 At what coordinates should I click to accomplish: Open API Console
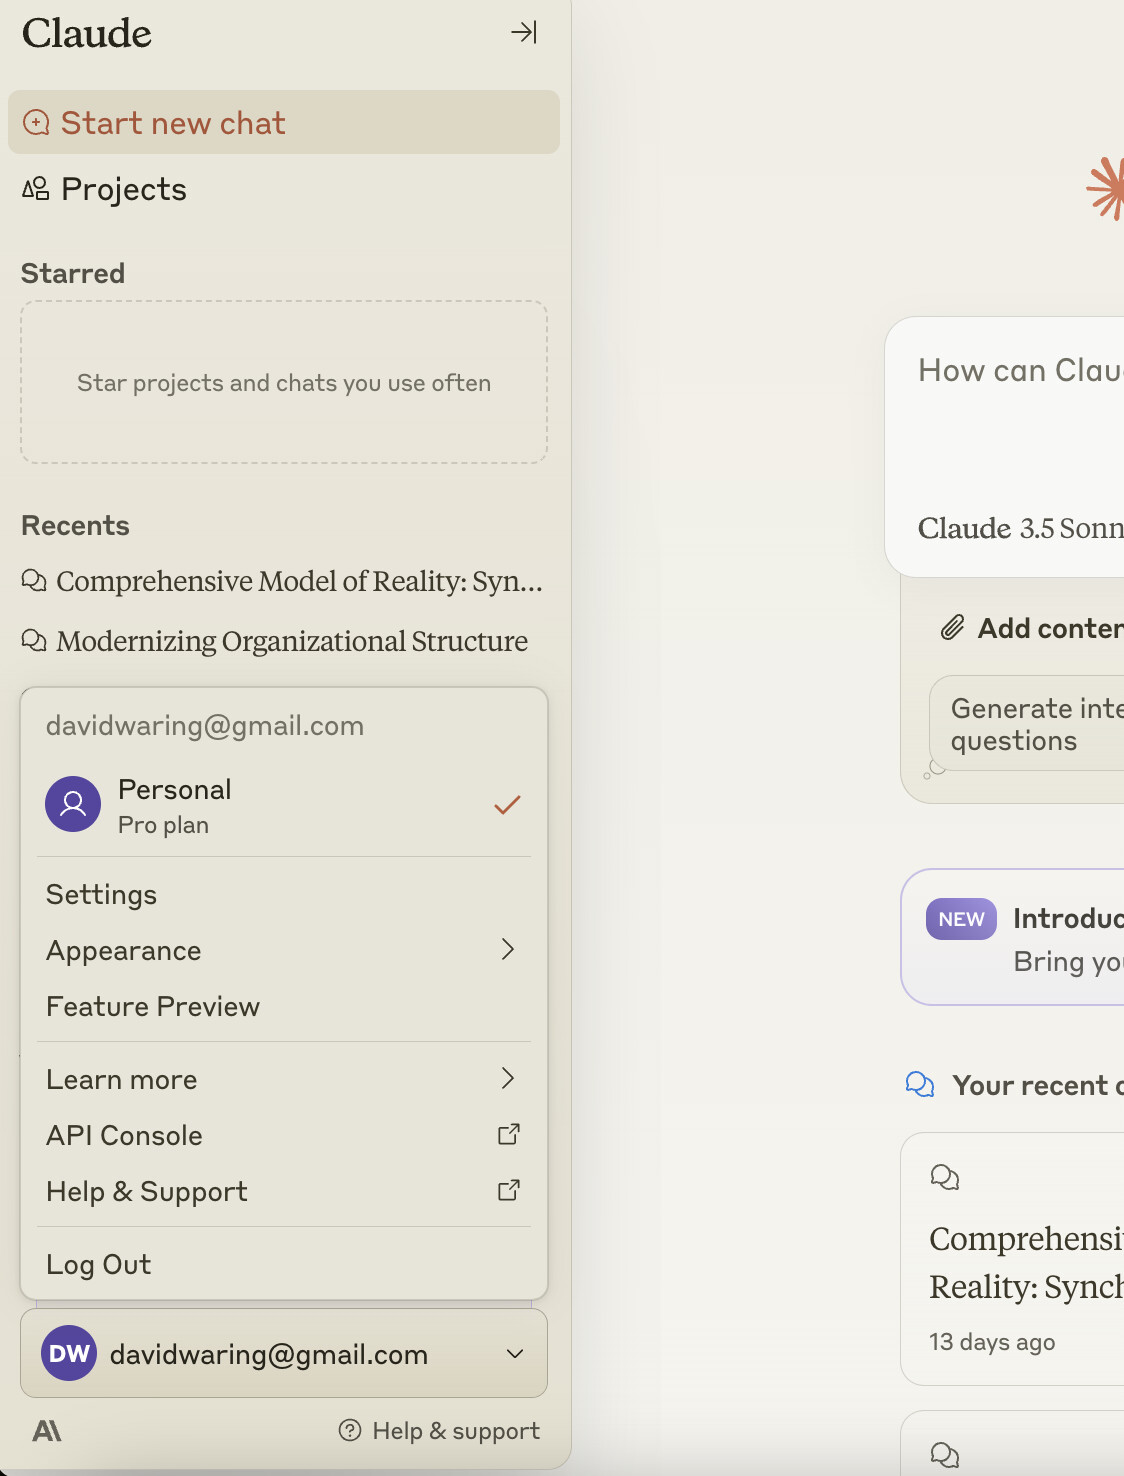tap(284, 1135)
